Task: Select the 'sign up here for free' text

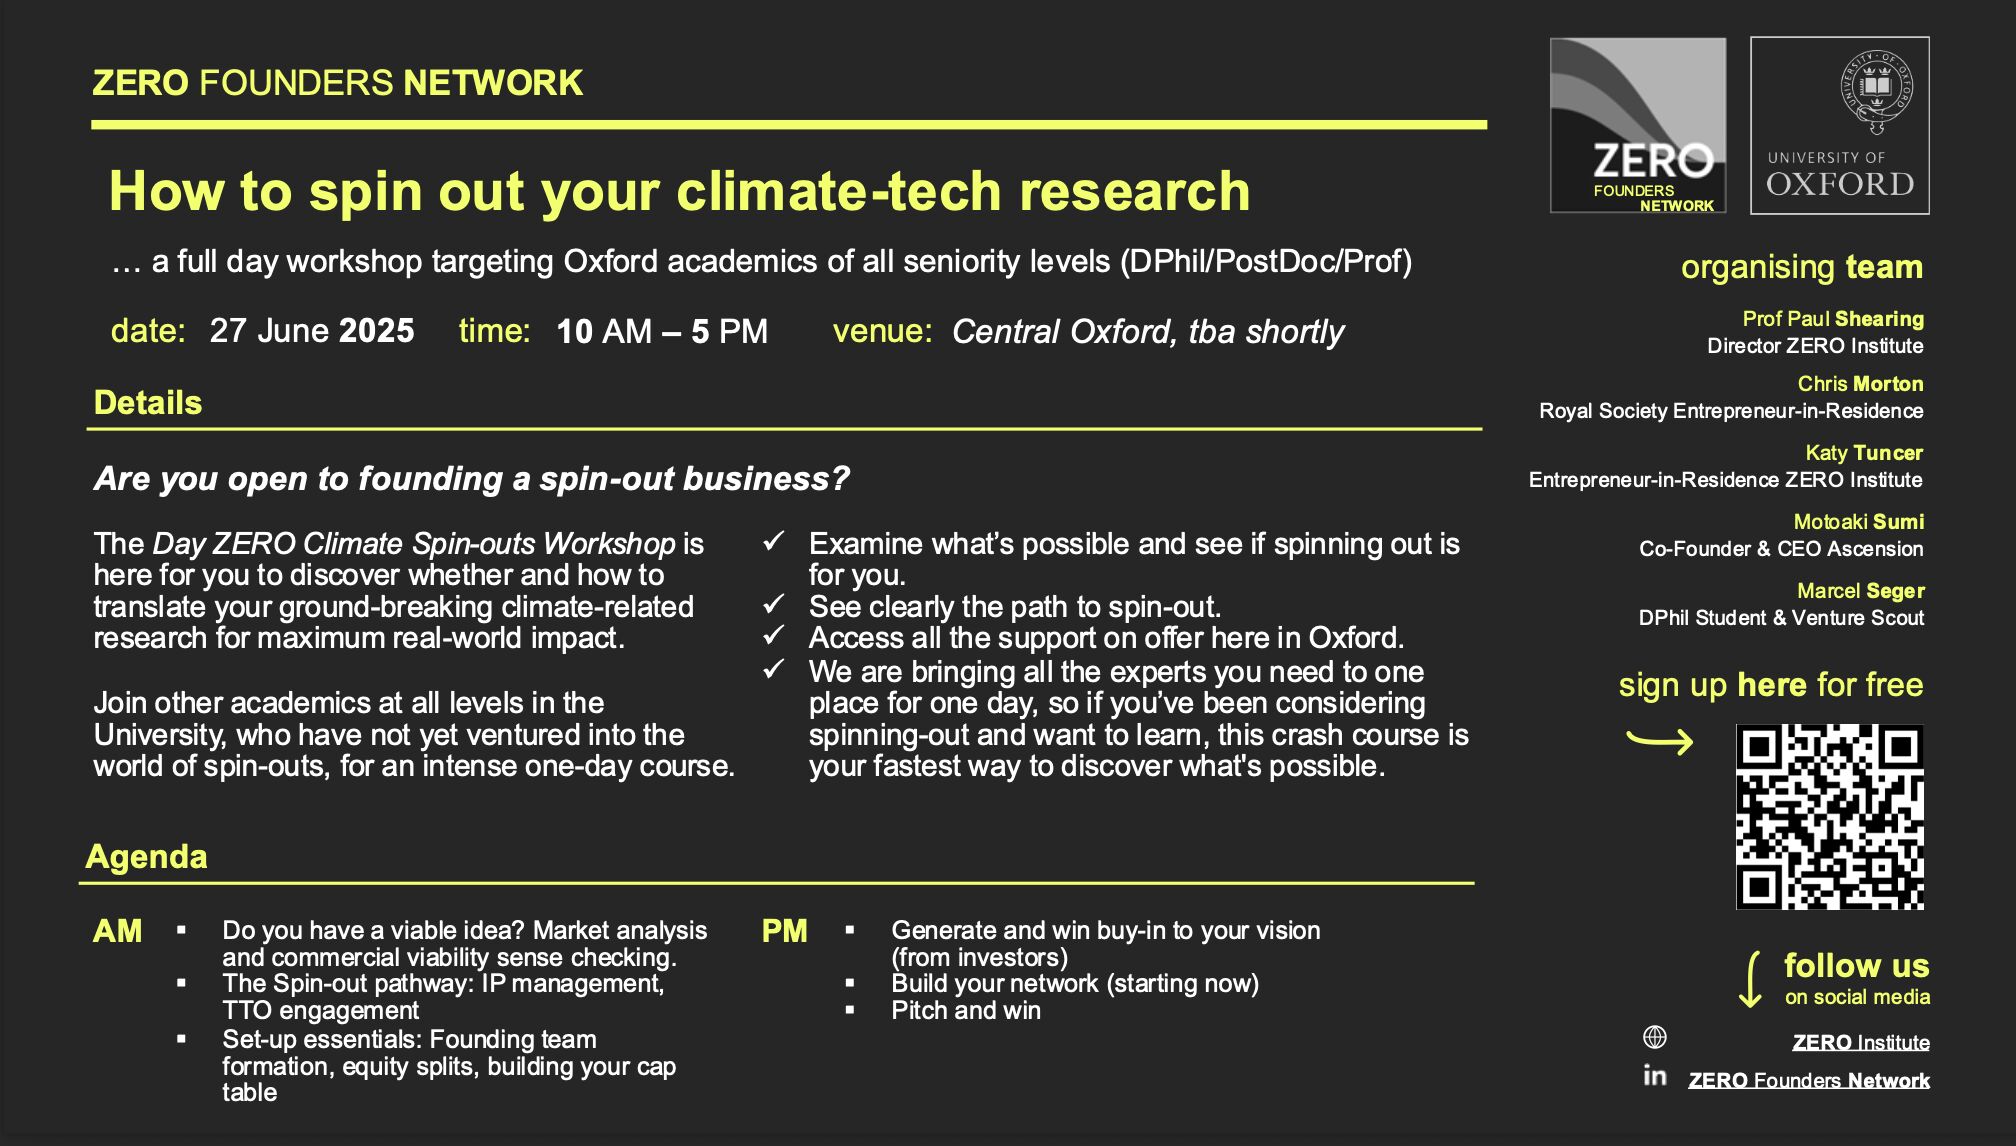Action: (x=1771, y=685)
